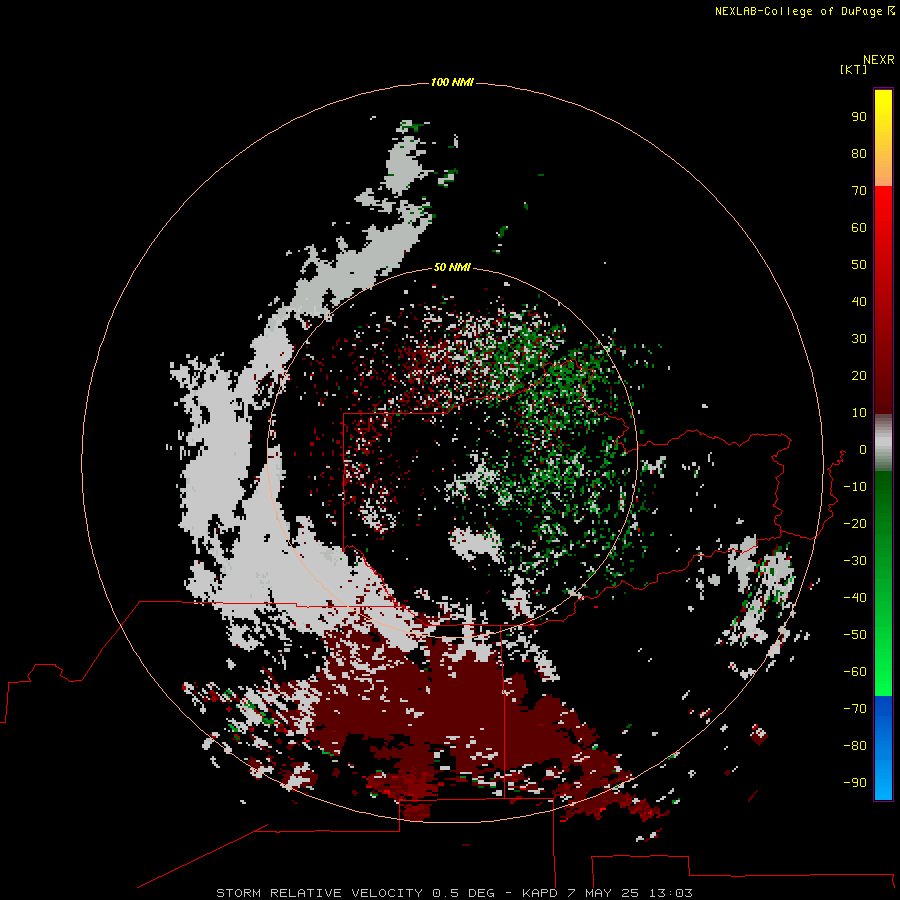The image size is (900, 900).
Task: Click the -30 value on the velocity scale
Action: (855, 561)
